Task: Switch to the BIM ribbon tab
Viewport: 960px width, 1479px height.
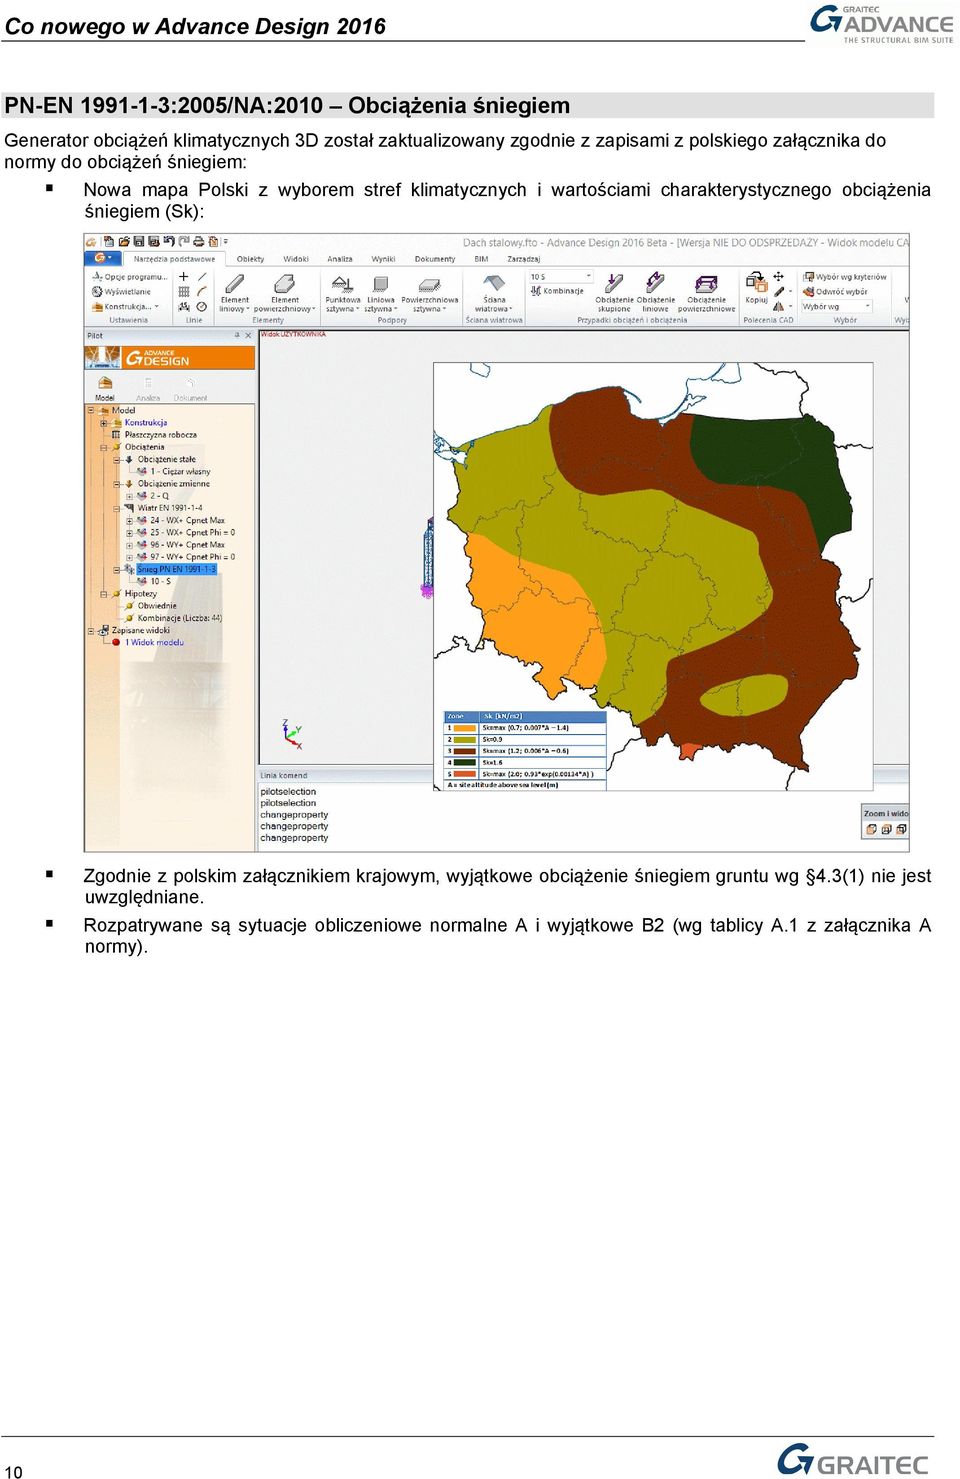Action: (x=481, y=259)
